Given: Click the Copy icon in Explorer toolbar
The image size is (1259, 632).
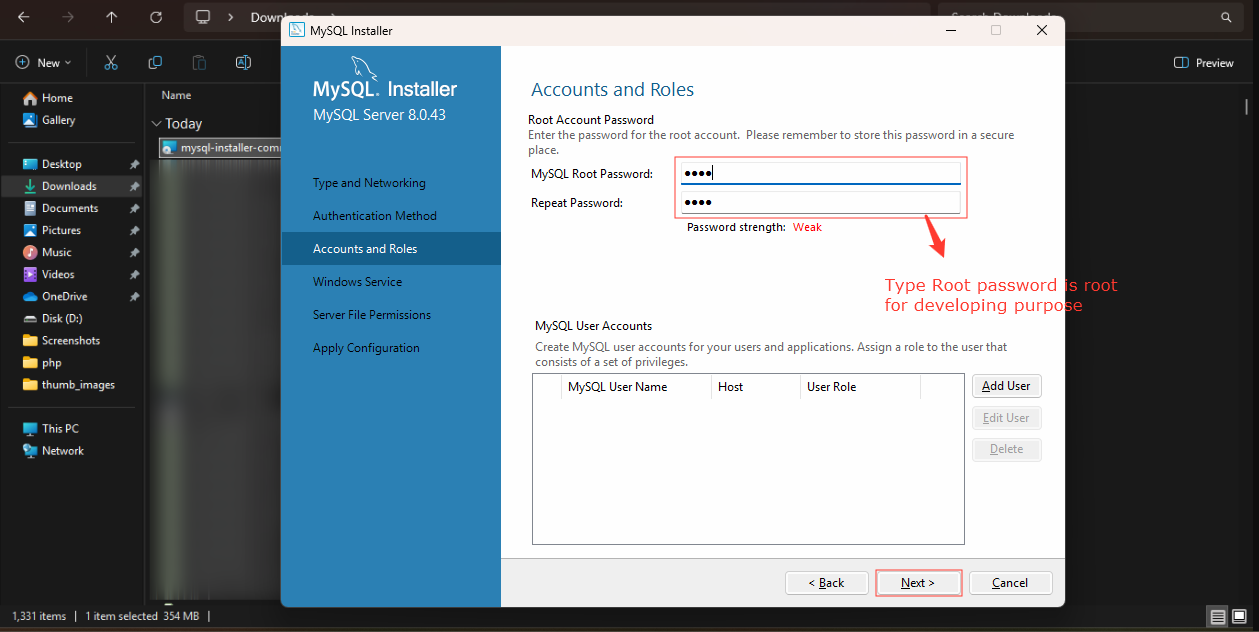Looking at the screenshot, I should click(155, 62).
